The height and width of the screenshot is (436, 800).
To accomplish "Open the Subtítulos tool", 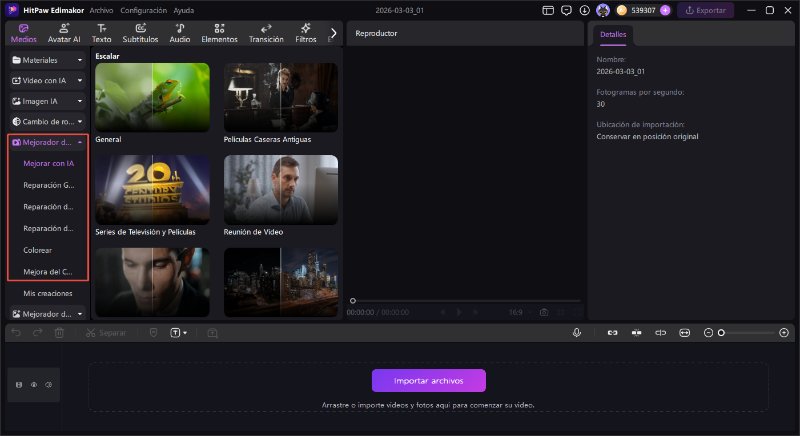I will tap(140, 33).
